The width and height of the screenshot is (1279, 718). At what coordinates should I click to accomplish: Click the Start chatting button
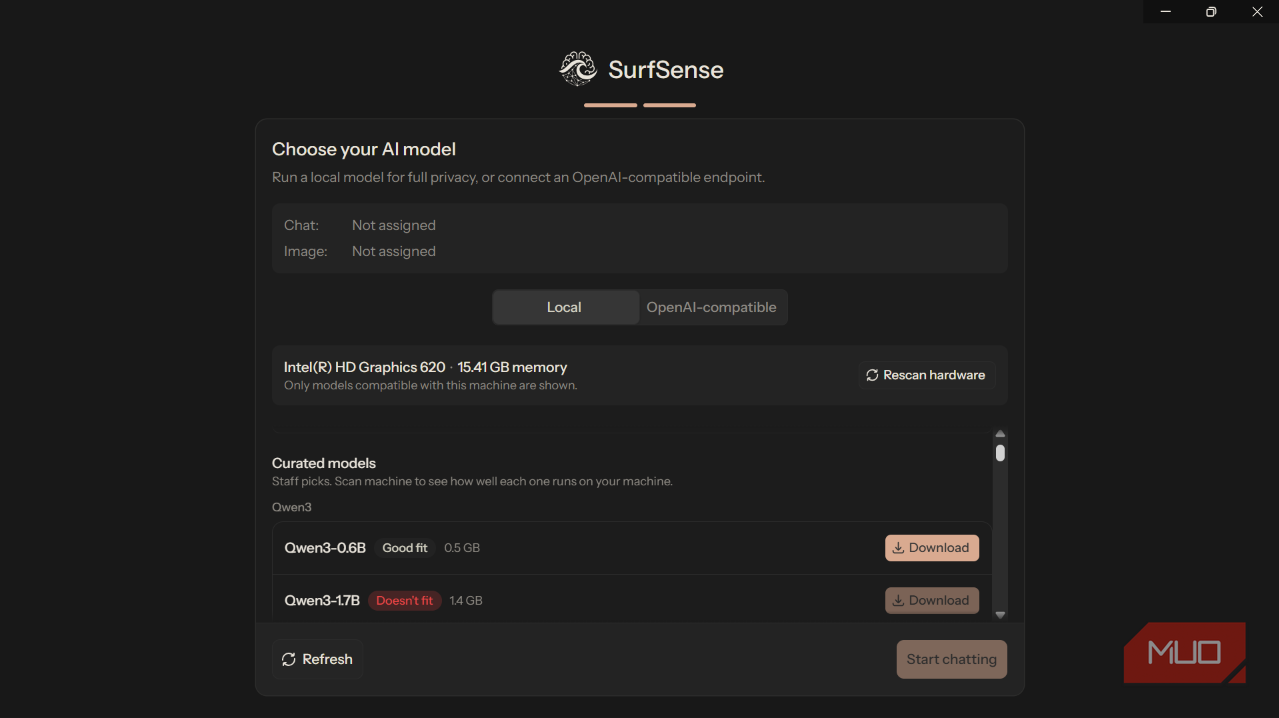point(951,659)
